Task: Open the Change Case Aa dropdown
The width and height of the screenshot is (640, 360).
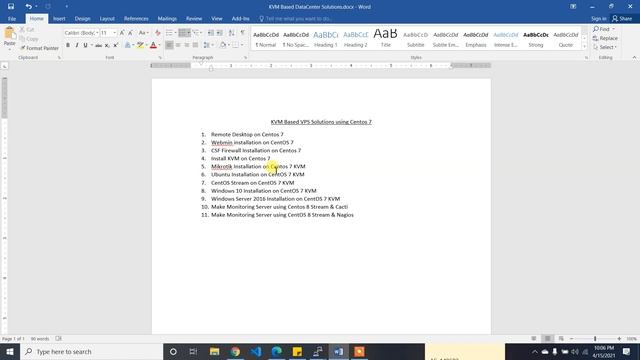Action: tap(143, 33)
